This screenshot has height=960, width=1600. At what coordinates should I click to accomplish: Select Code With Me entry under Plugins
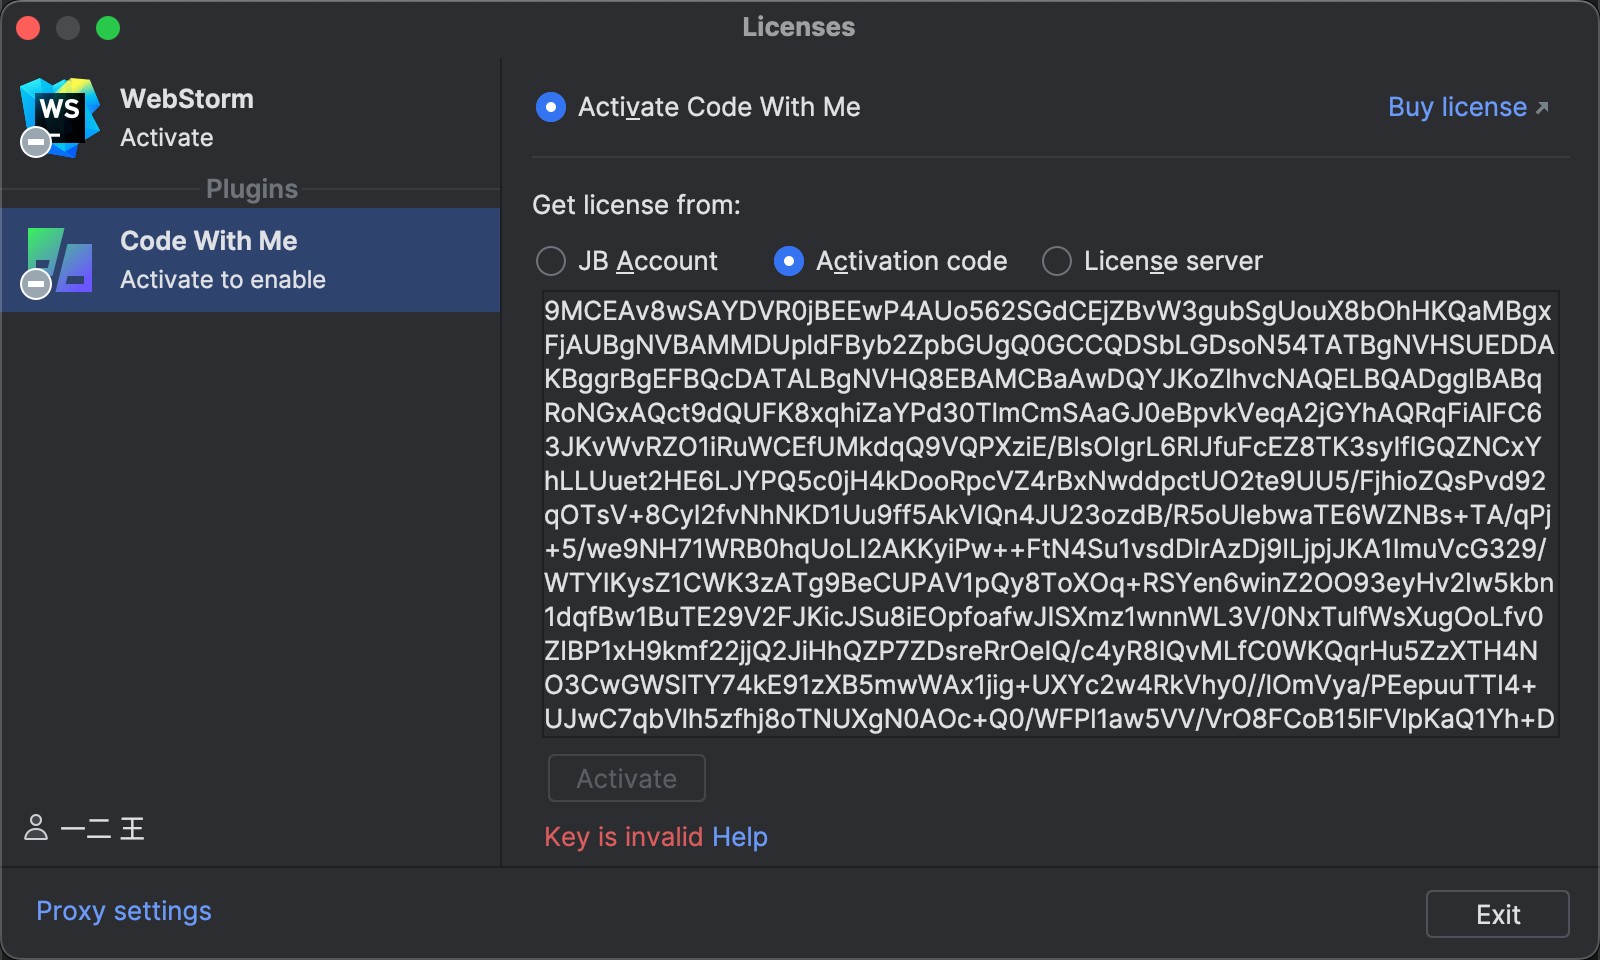(250, 260)
